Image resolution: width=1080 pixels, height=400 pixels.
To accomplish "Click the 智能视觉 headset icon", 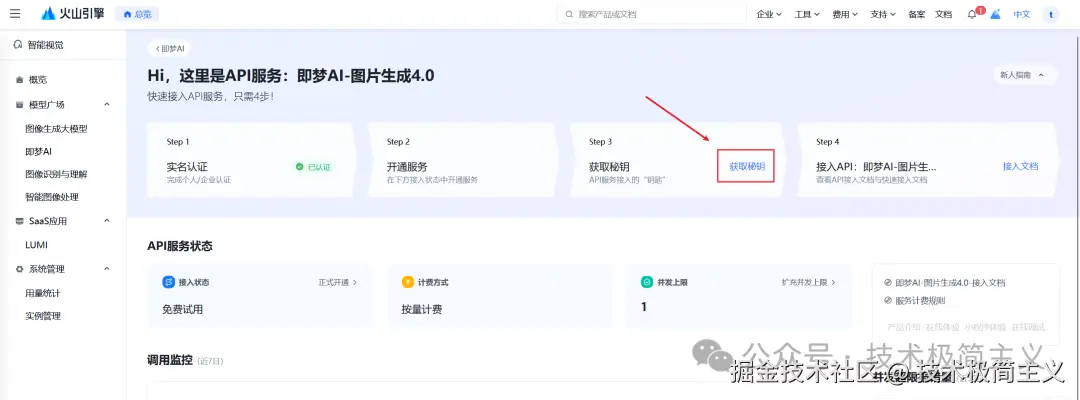I will [19, 45].
